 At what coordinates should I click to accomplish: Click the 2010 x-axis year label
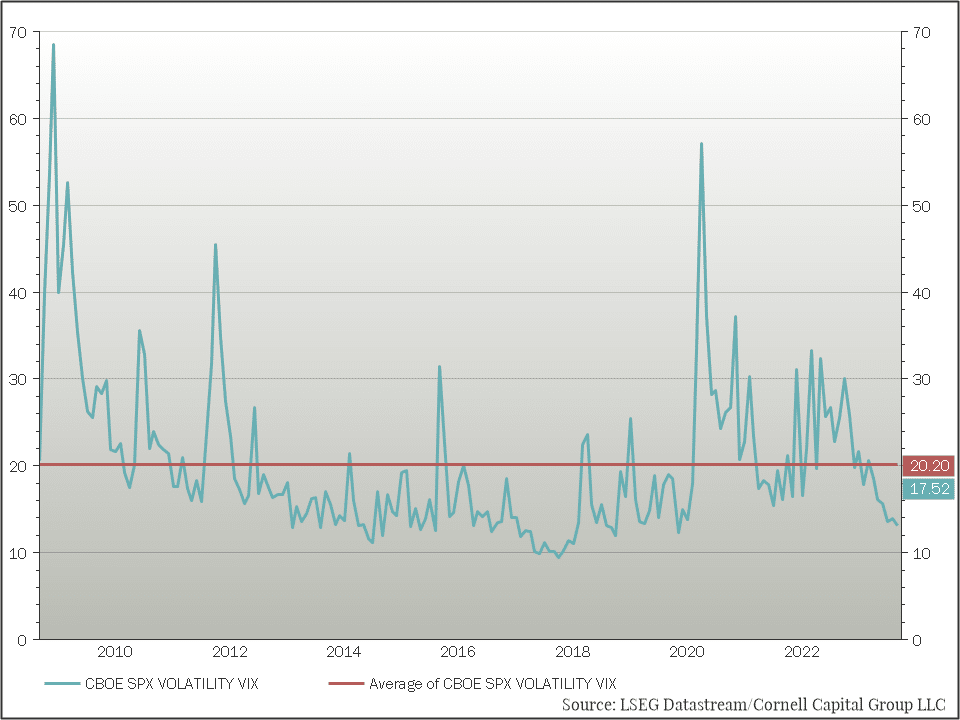pos(115,652)
